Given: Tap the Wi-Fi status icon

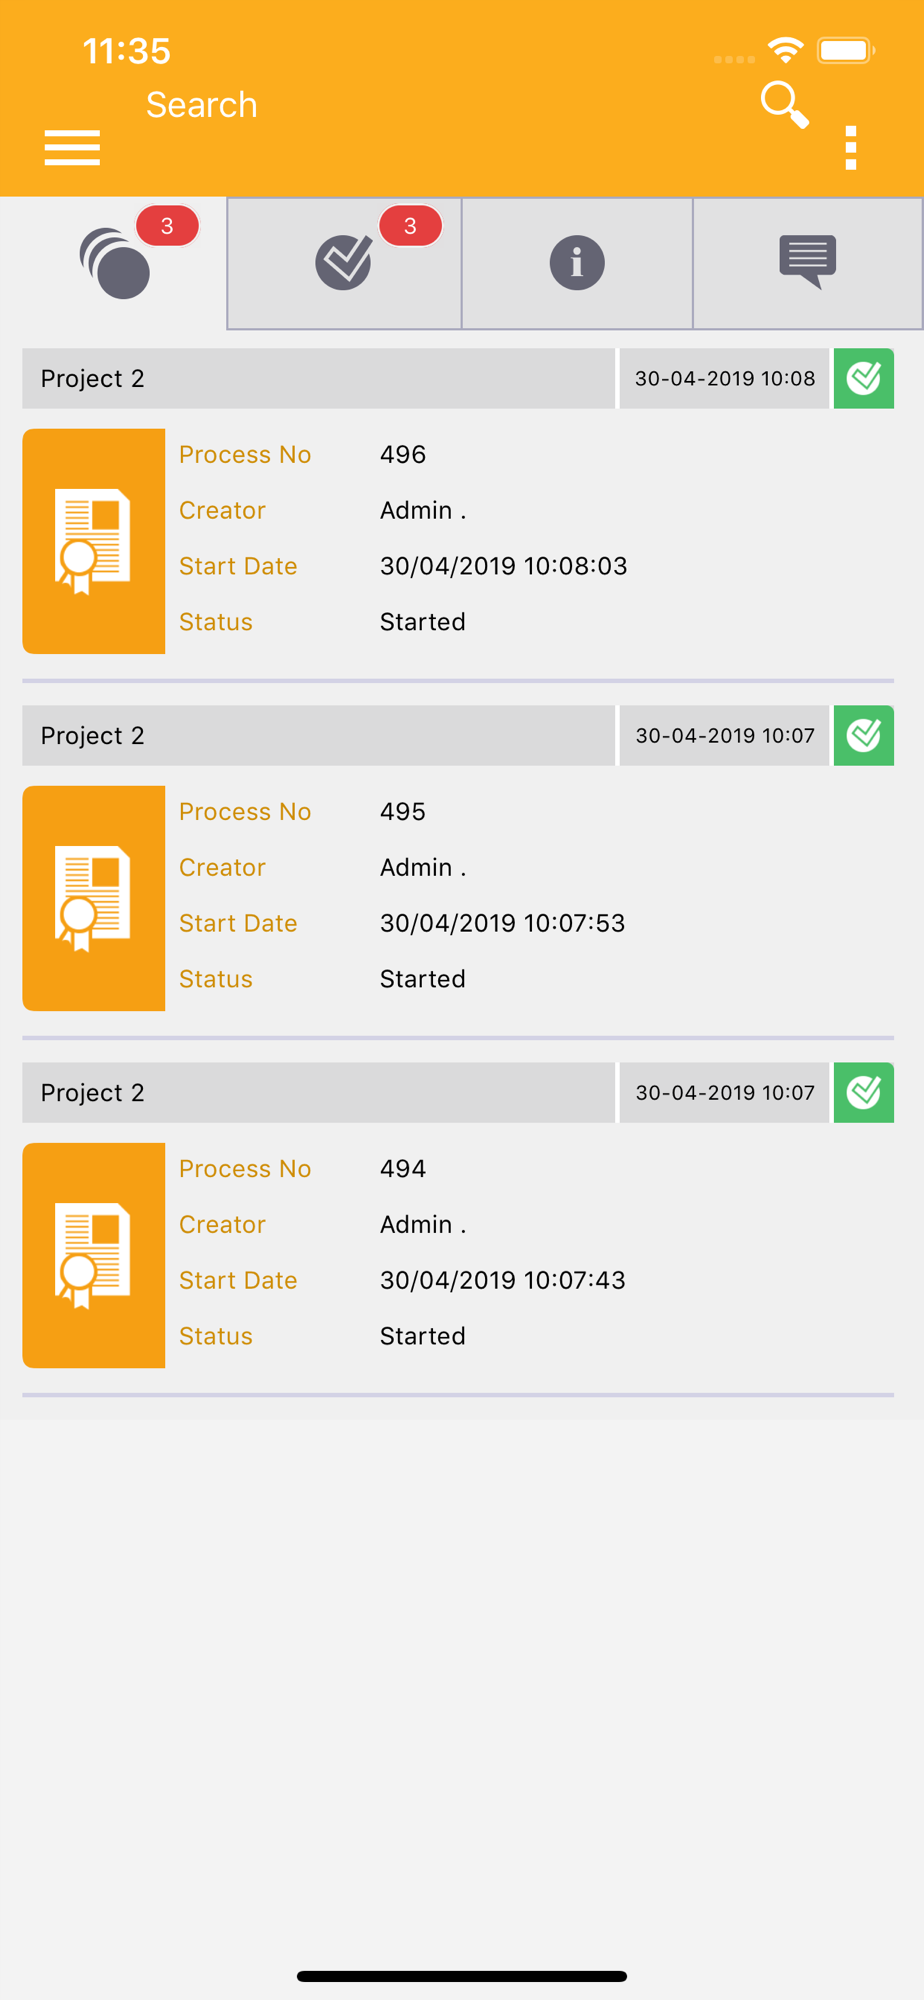Looking at the screenshot, I should pyautogui.click(x=786, y=49).
